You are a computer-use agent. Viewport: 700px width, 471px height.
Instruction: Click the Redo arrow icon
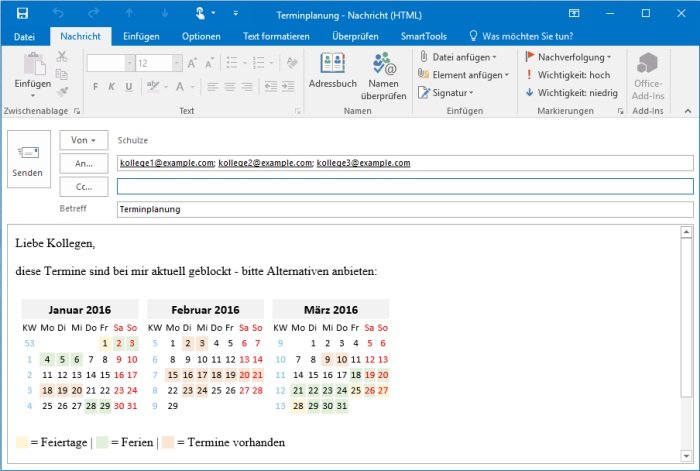click(93, 13)
